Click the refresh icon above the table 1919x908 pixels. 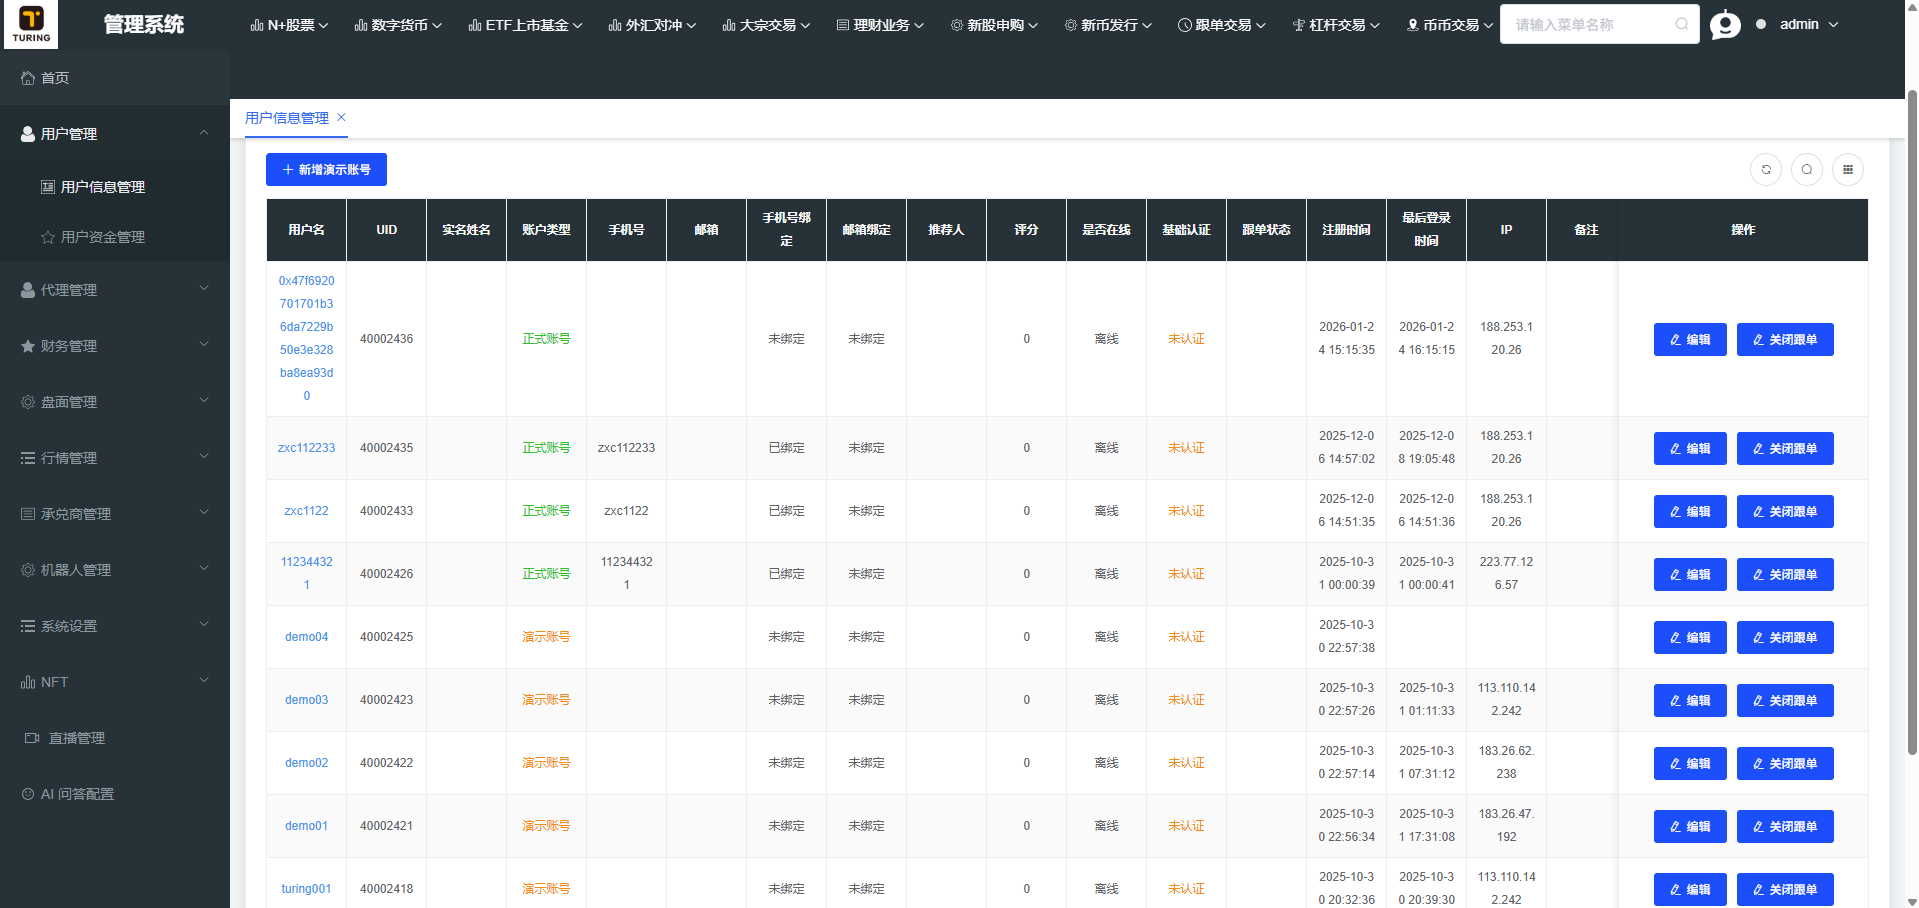point(1766,170)
